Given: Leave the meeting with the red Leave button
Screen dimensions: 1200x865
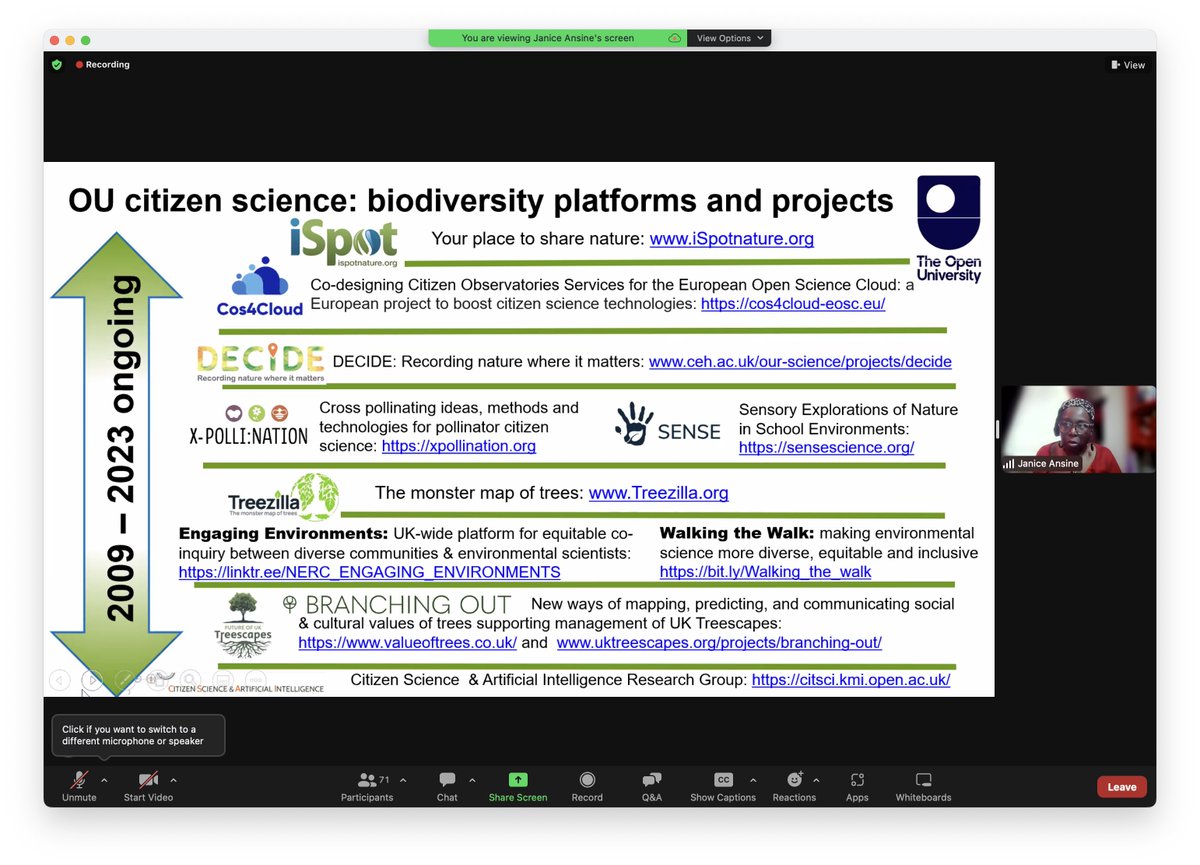Looking at the screenshot, I should (1122, 787).
